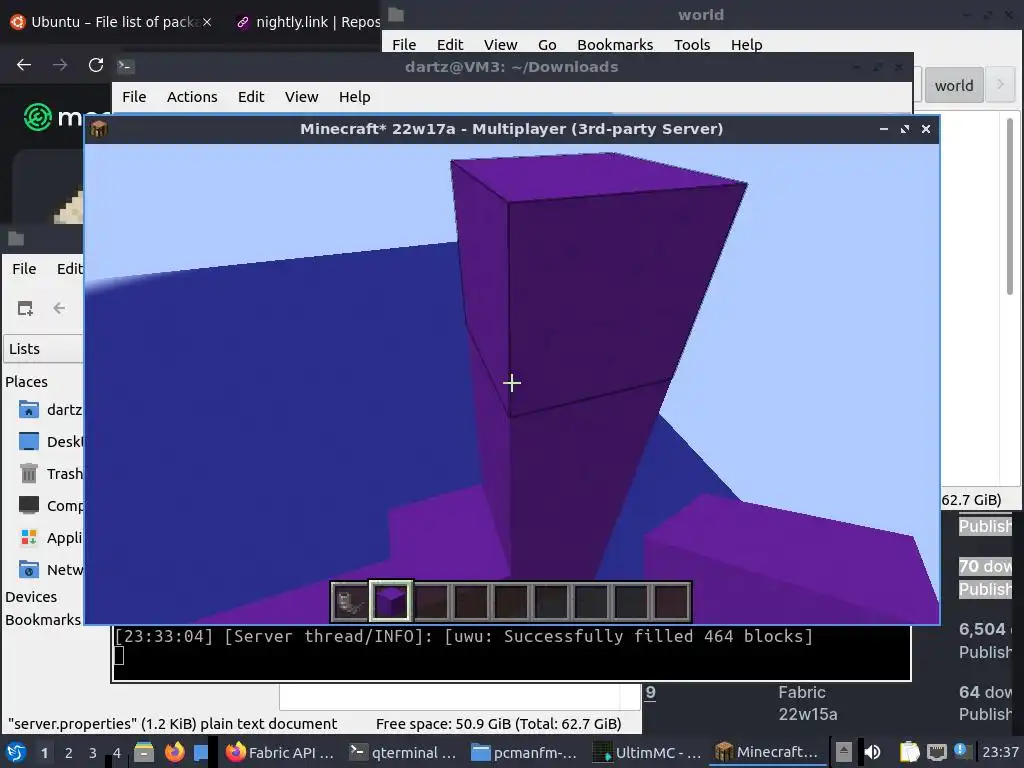Click the Minecraft window icon in titlebar
This screenshot has width=1024, height=768.
click(99, 129)
